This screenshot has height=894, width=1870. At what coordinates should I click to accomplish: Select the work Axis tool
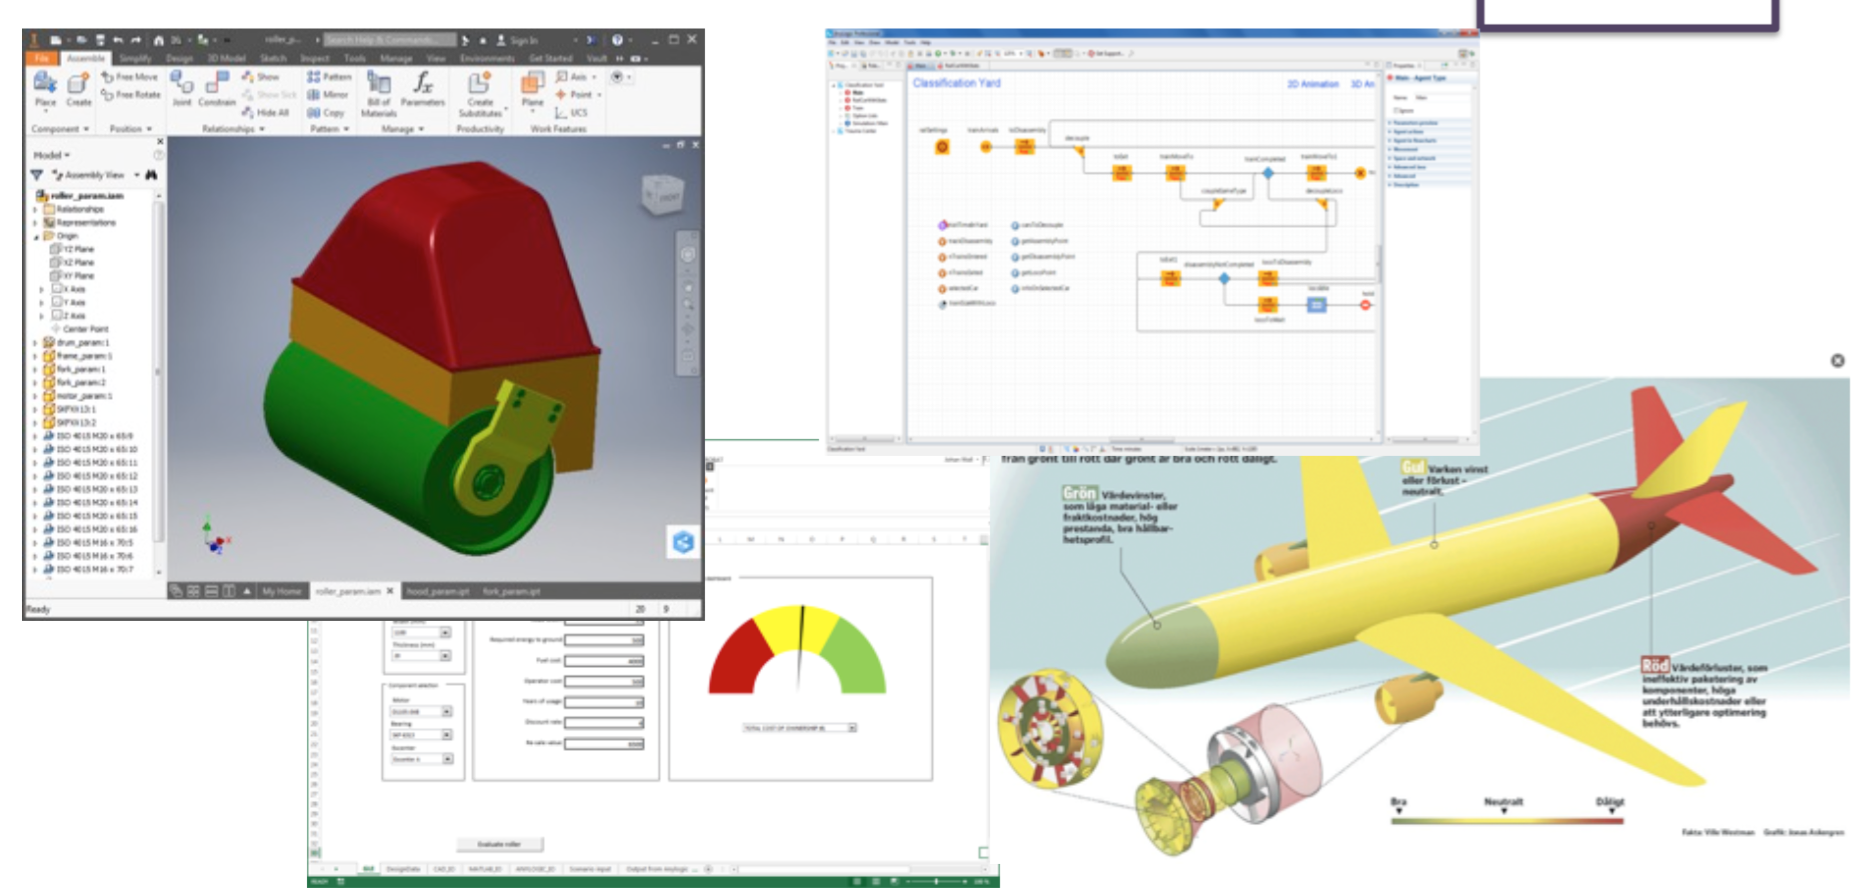coord(574,77)
